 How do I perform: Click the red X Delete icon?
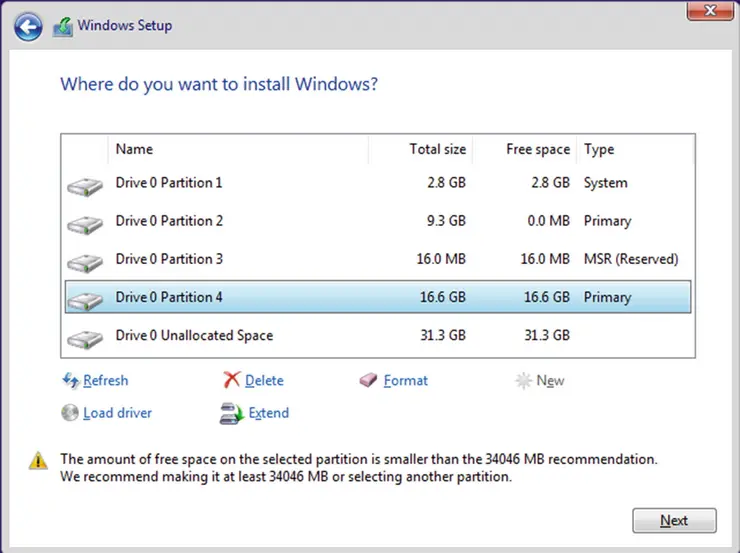(x=231, y=380)
